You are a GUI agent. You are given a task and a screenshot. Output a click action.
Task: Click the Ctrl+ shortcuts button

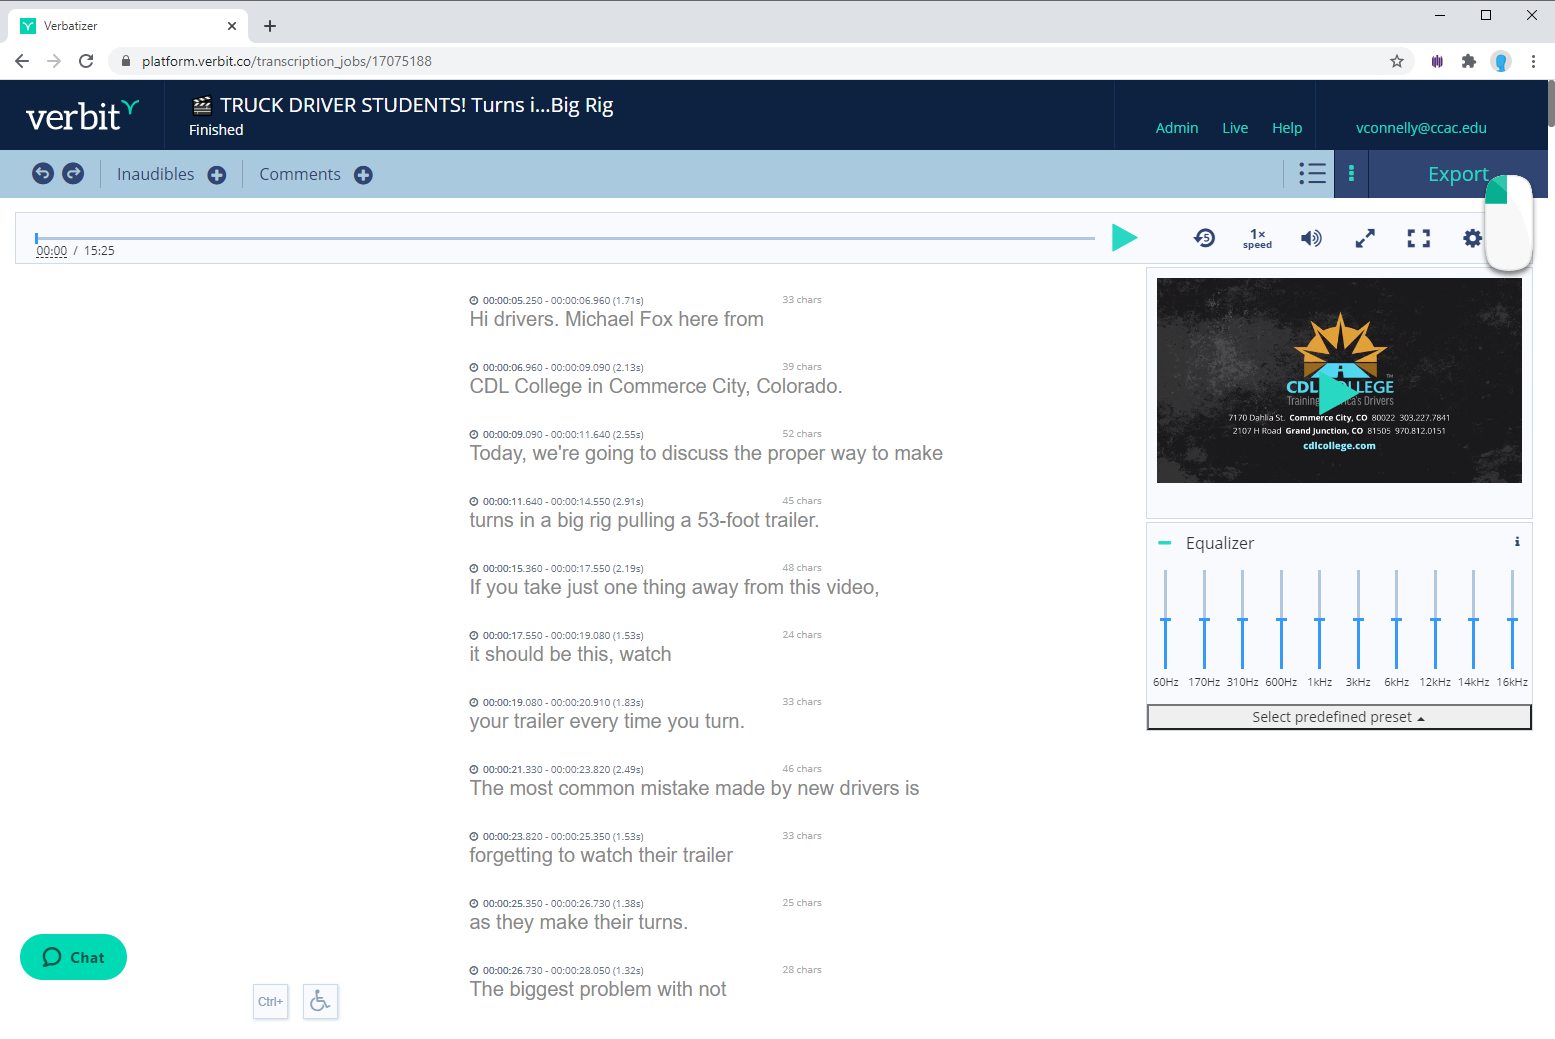tap(270, 1001)
